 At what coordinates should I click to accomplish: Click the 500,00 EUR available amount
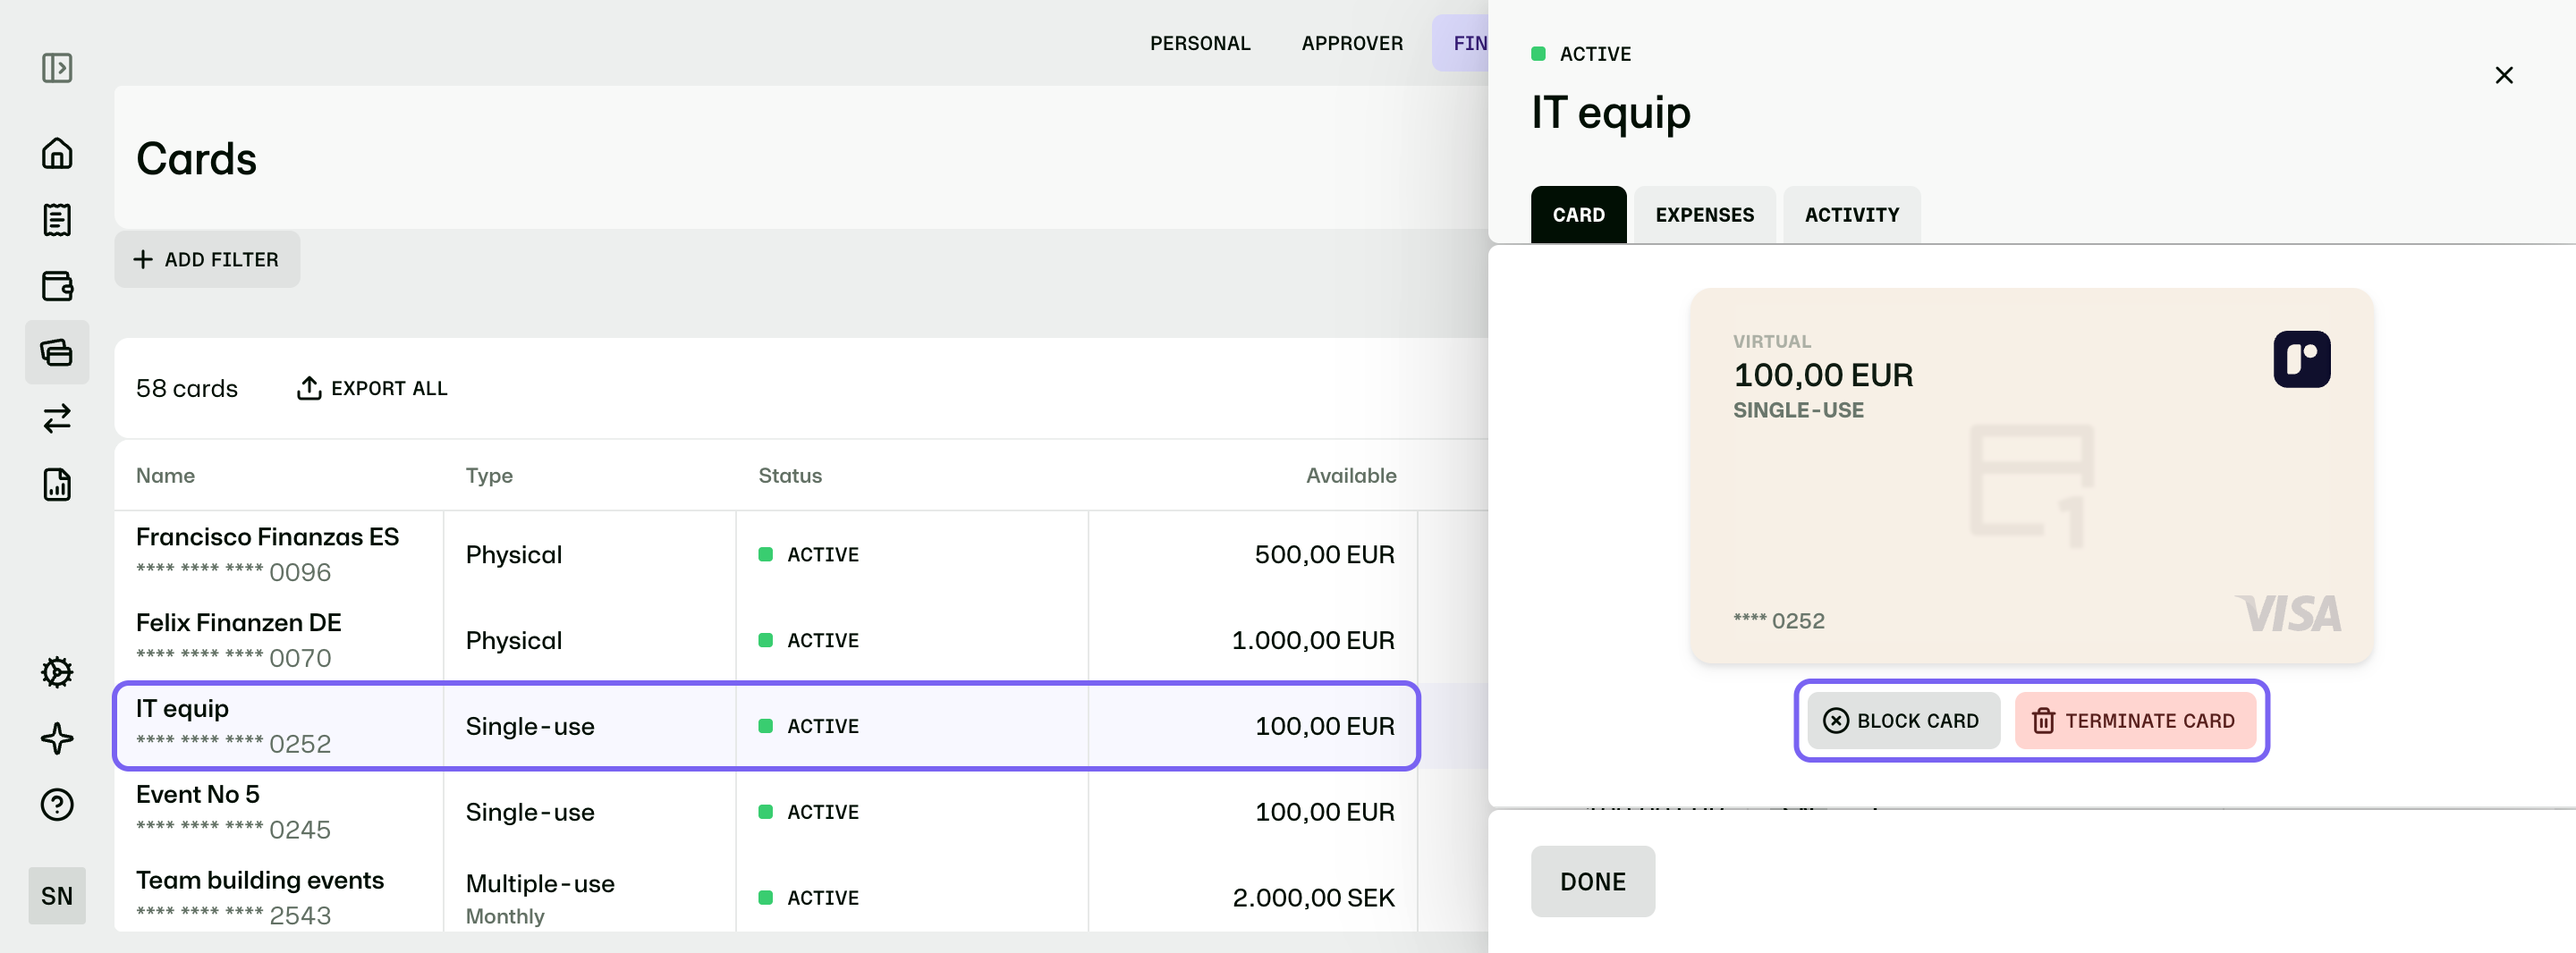[x=1324, y=554]
